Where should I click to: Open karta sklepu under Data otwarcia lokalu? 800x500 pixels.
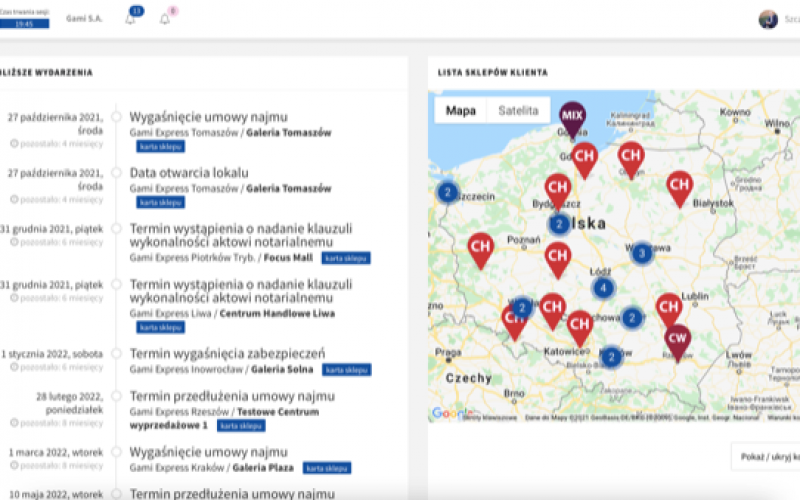(161, 203)
